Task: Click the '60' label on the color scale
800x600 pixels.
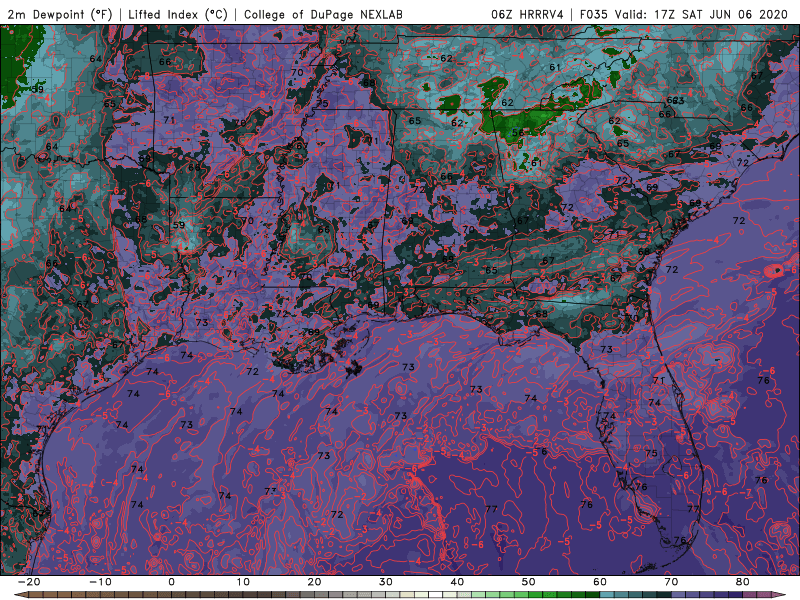Action: click(x=600, y=582)
